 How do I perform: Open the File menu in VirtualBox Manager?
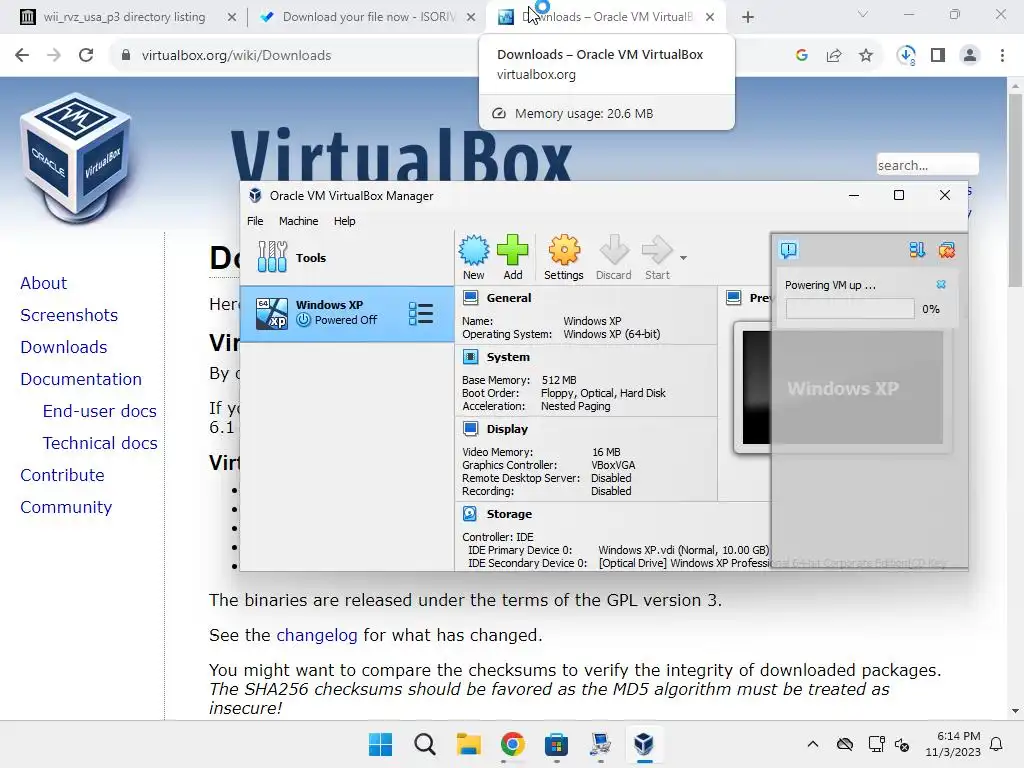tap(255, 221)
